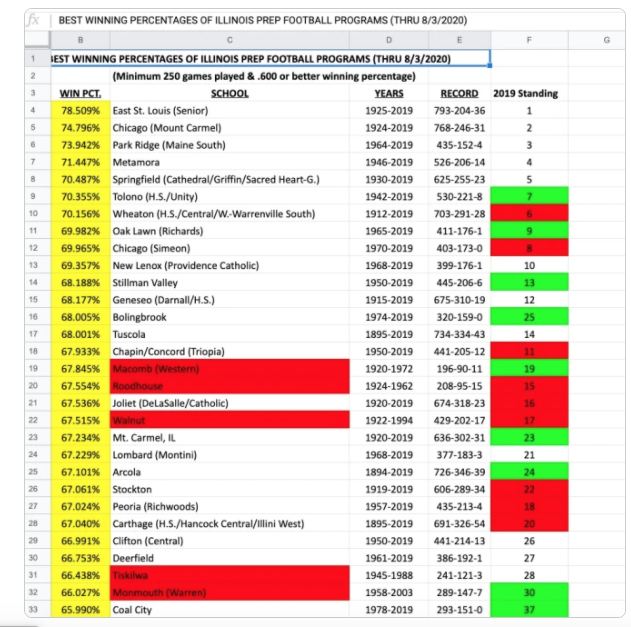Select years 1895-2019 in Tuscola row

(x=389, y=334)
